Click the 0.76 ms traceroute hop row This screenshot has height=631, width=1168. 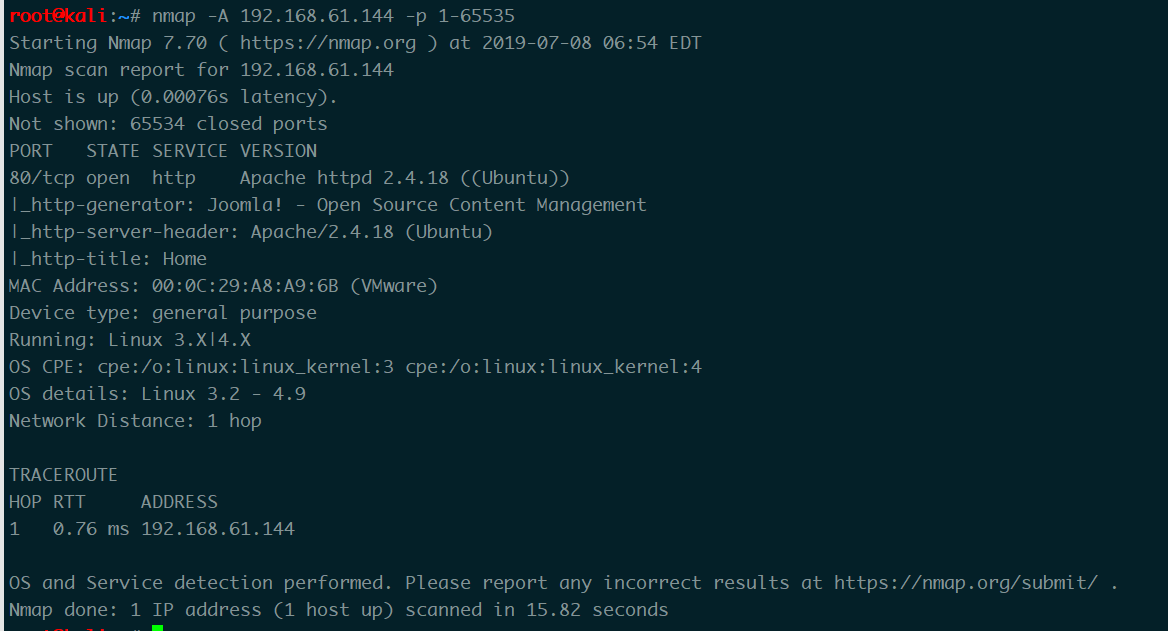coord(152,529)
